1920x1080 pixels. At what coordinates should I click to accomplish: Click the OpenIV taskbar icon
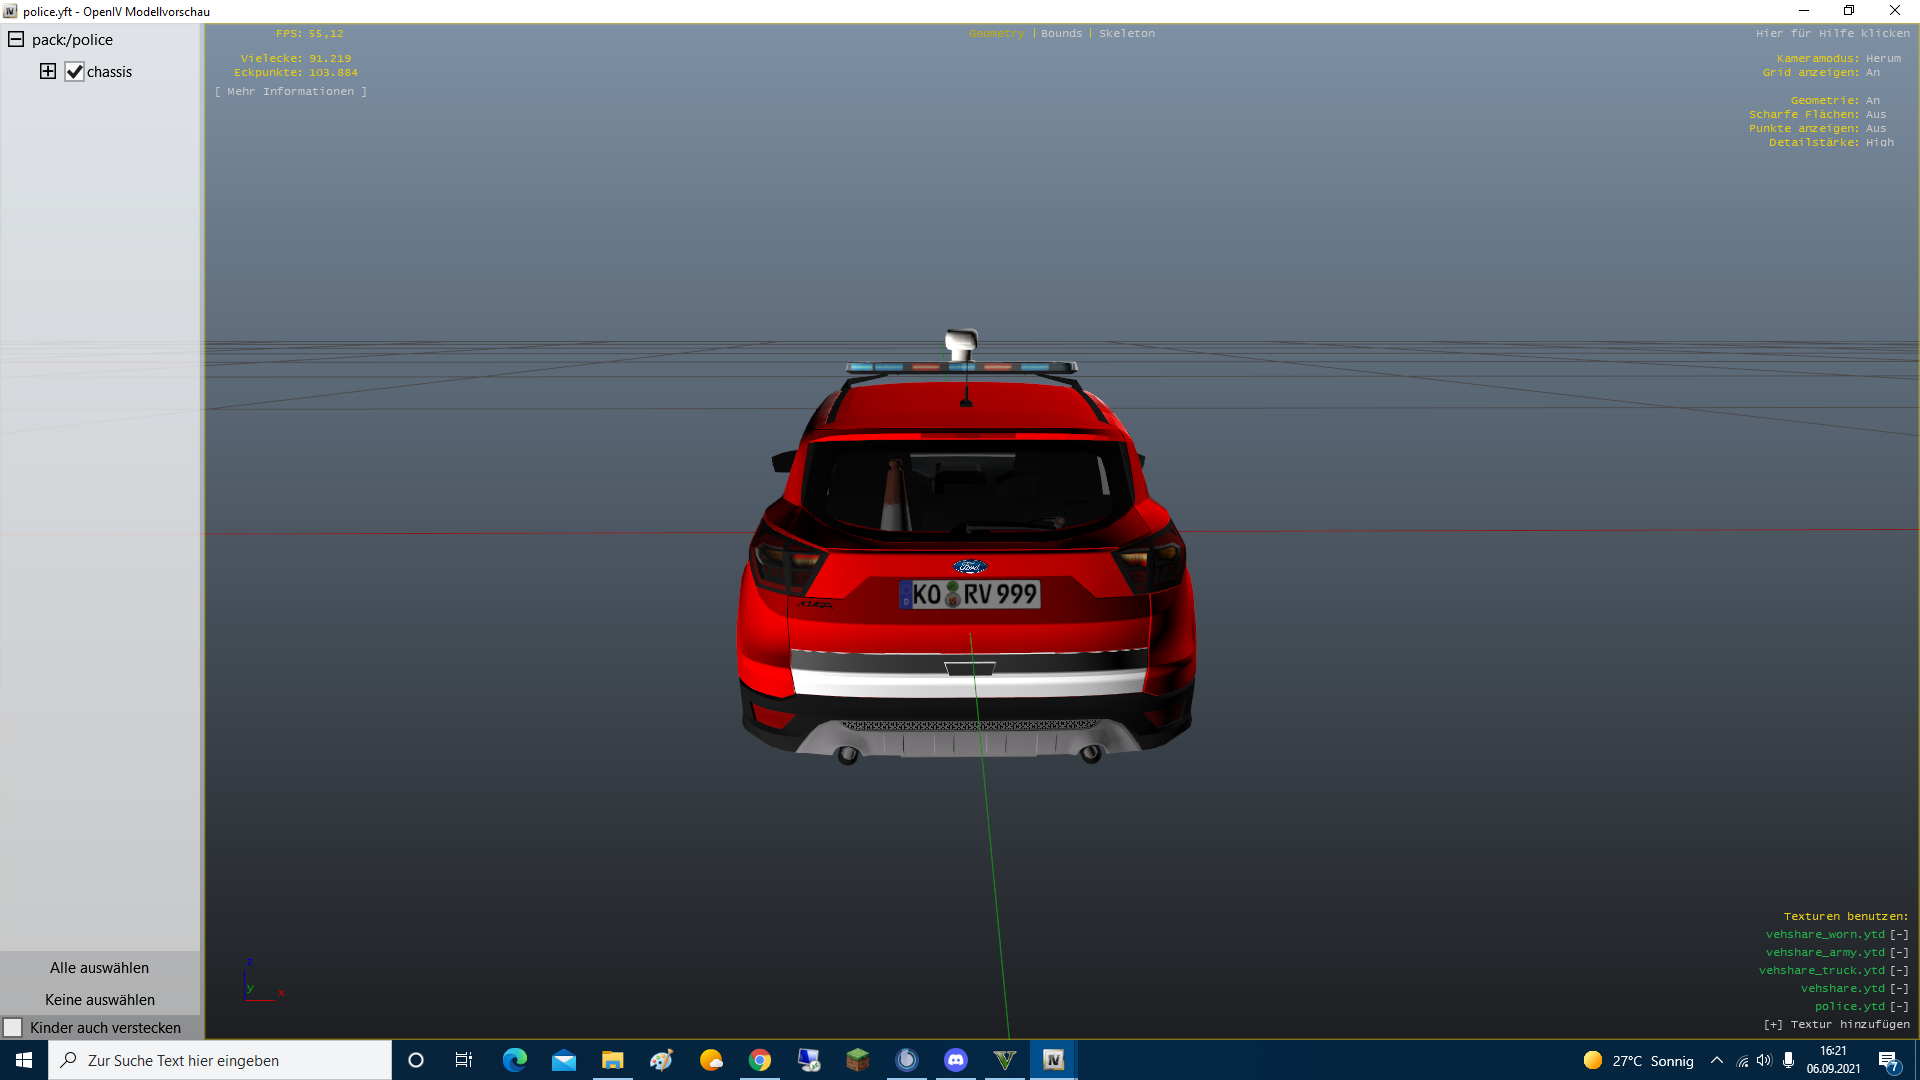1053,1060
